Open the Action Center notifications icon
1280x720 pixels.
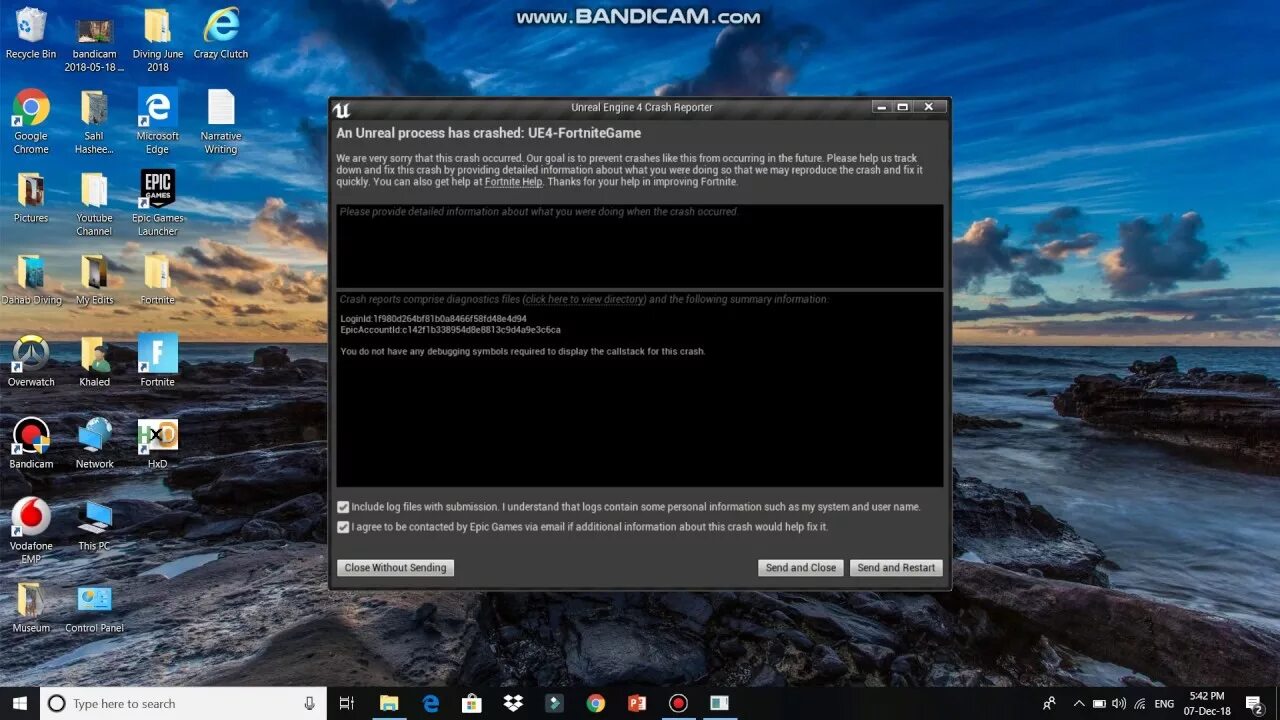coord(1254,703)
